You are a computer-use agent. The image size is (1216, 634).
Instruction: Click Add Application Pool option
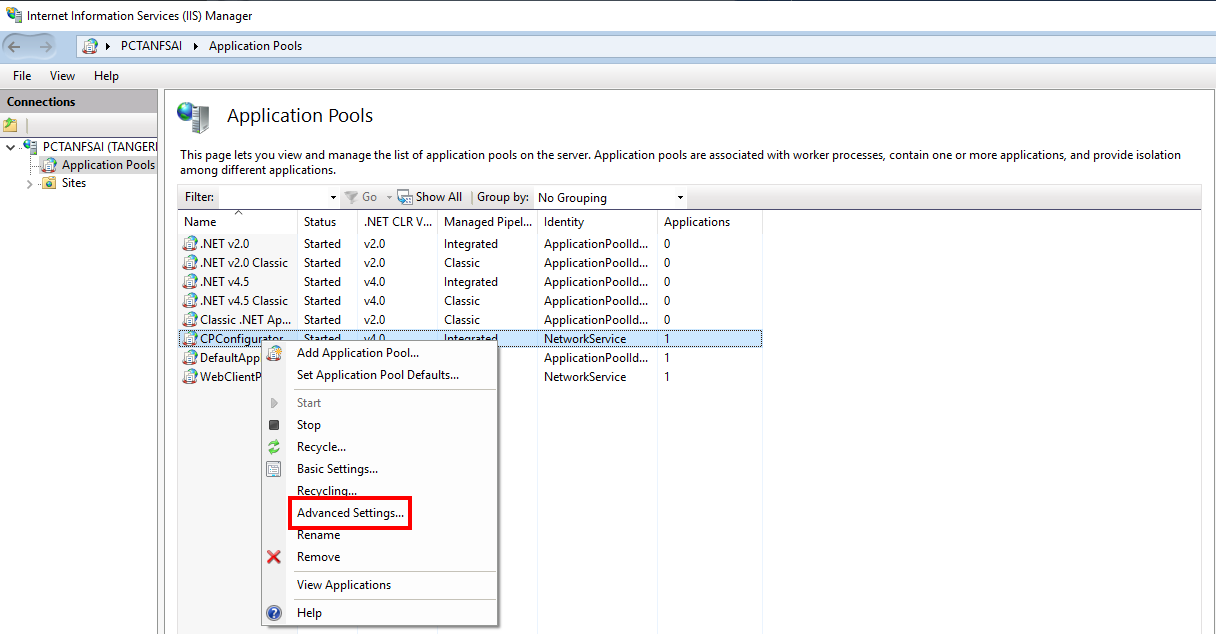click(357, 353)
